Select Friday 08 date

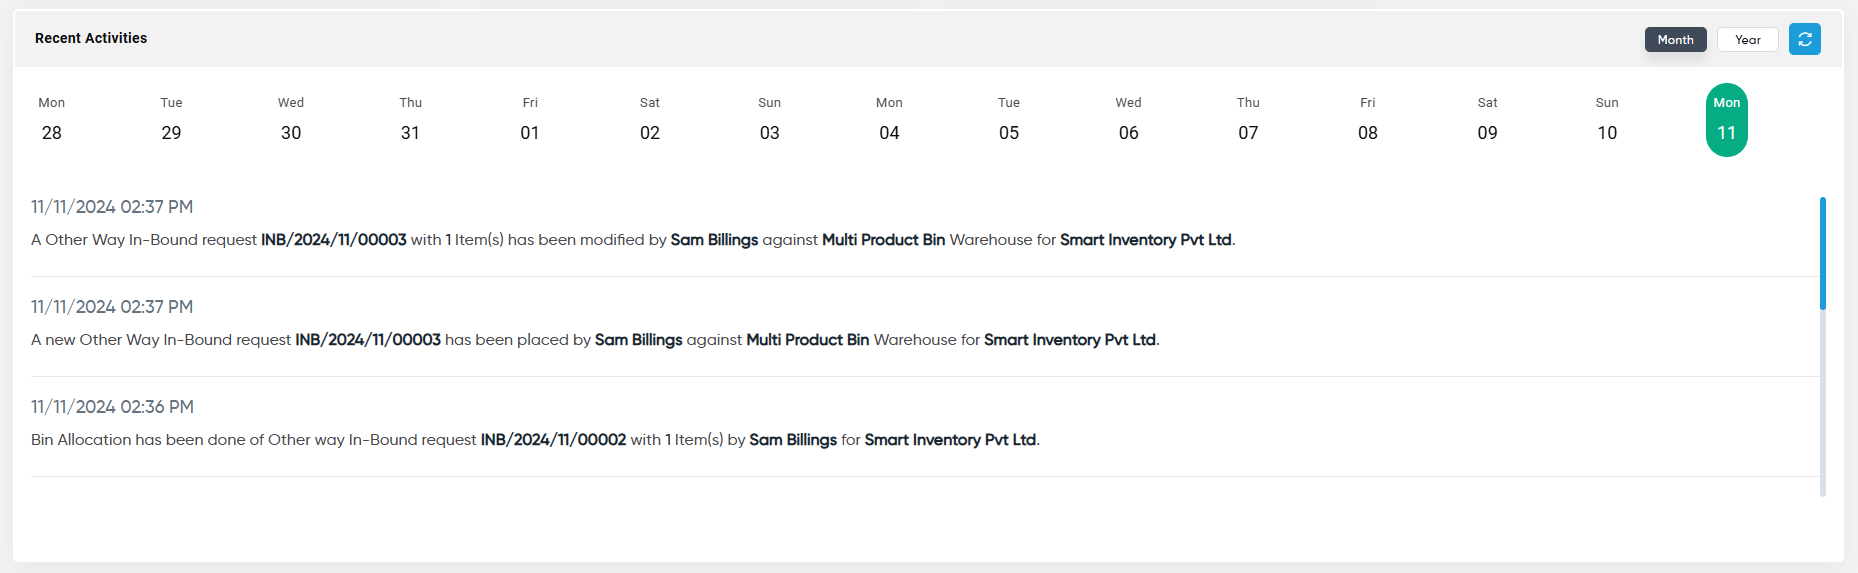1368,120
